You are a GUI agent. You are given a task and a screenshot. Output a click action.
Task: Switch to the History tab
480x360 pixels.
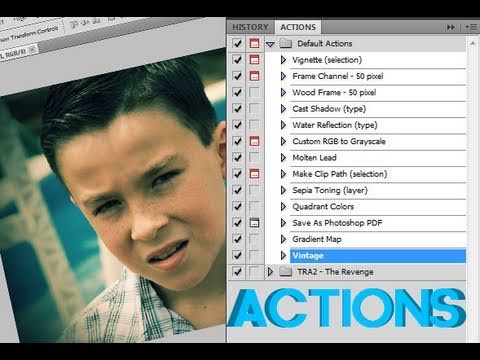pos(250,27)
